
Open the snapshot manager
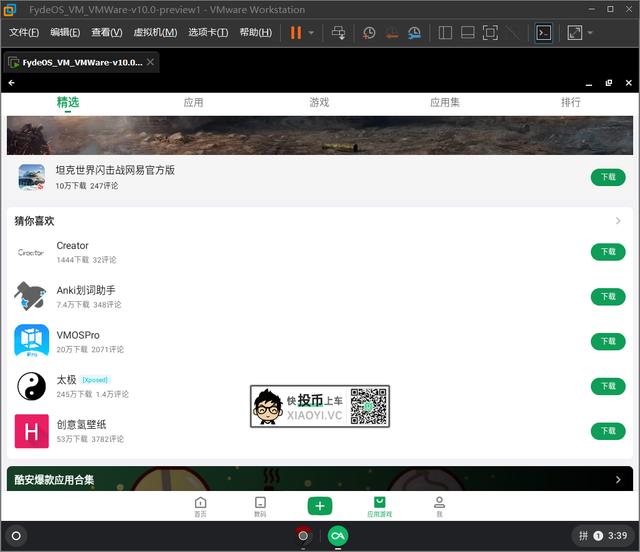414,33
